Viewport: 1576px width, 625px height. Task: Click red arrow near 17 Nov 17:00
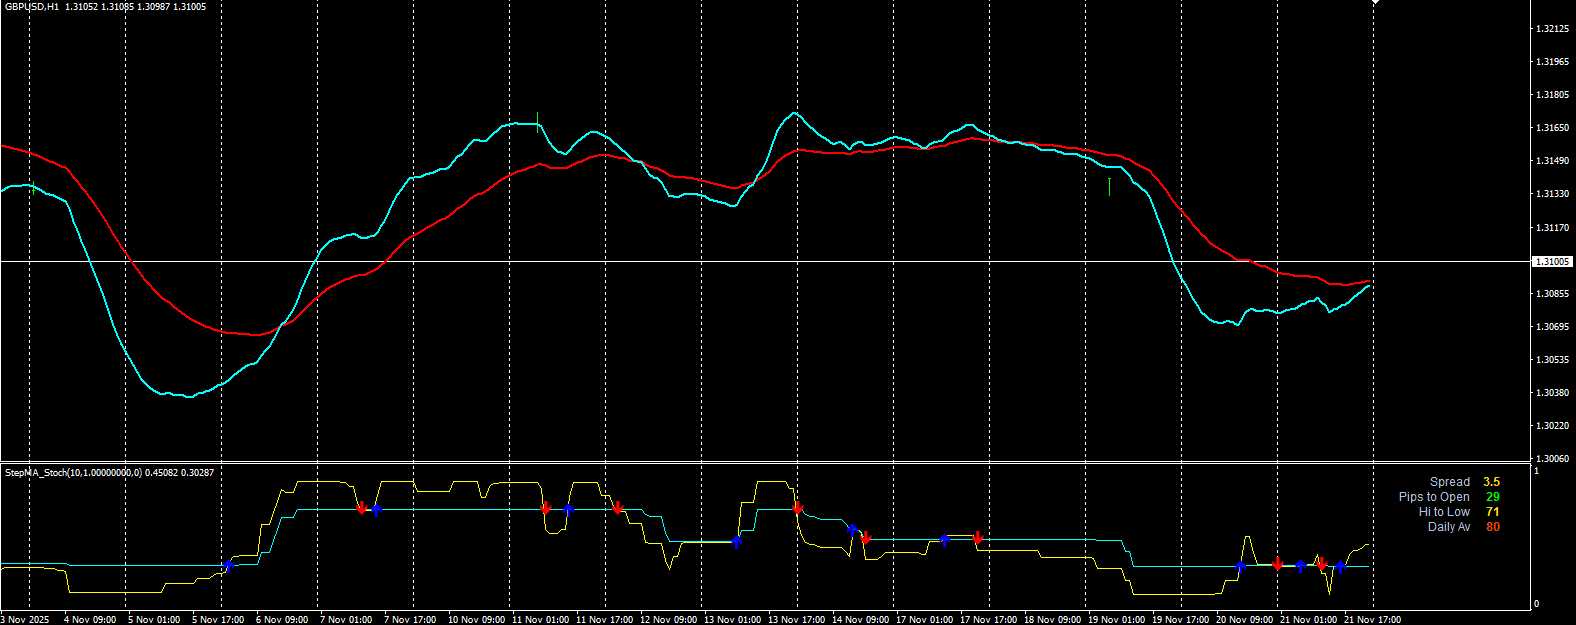pos(977,538)
